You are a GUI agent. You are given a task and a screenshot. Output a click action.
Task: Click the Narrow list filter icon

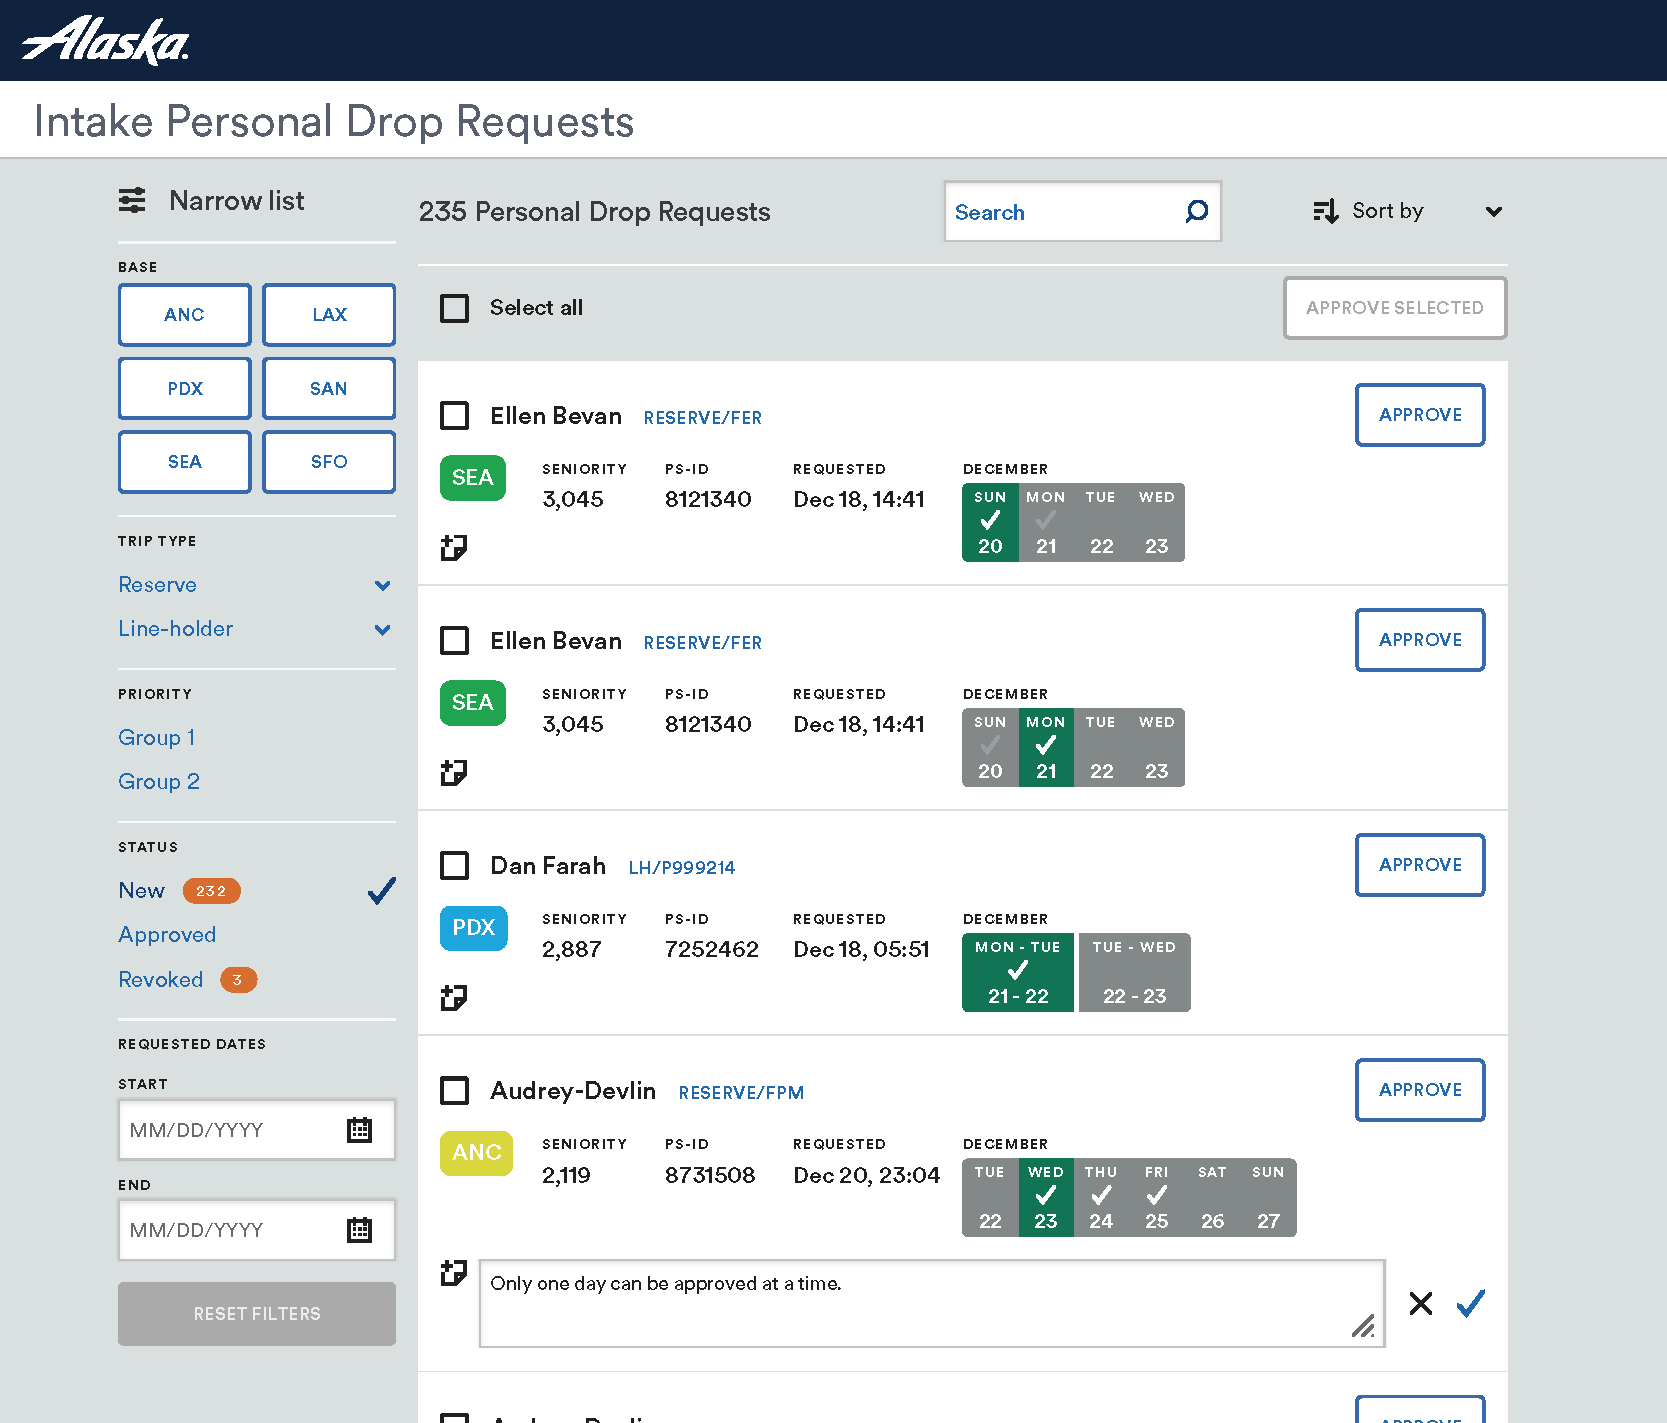click(132, 200)
